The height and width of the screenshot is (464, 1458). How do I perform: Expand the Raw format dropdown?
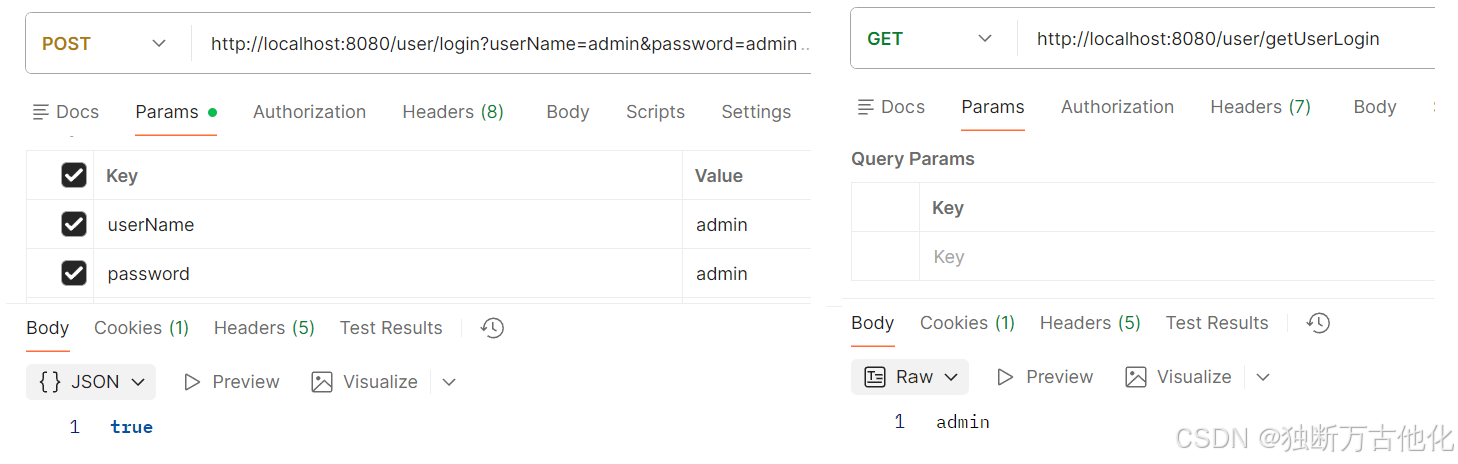pos(910,377)
